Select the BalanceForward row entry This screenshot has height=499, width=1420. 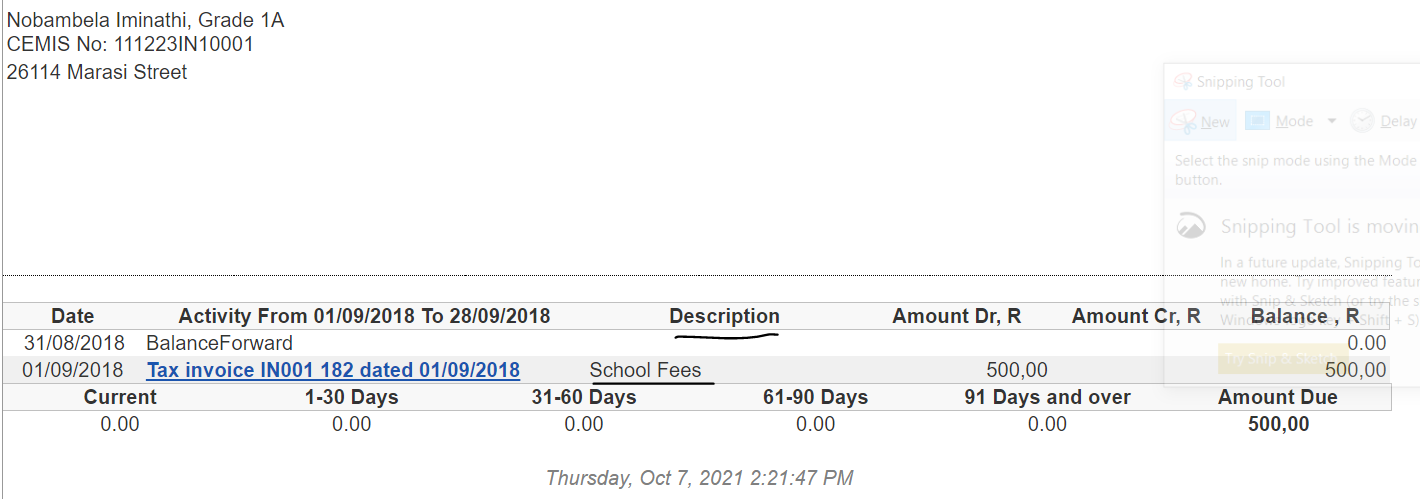[219, 343]
